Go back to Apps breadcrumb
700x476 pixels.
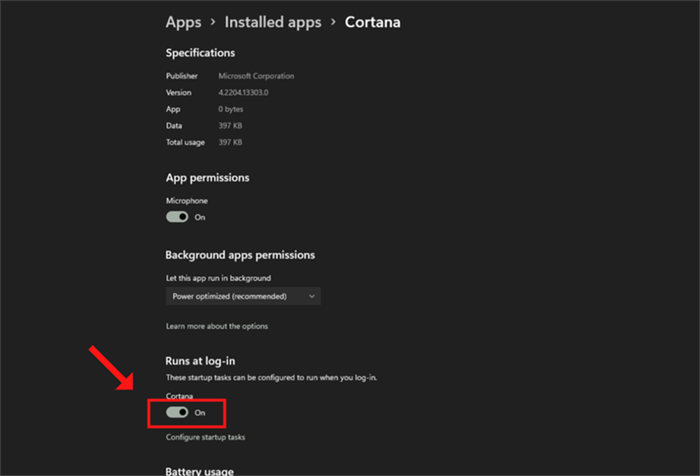(x=183, y=22)
